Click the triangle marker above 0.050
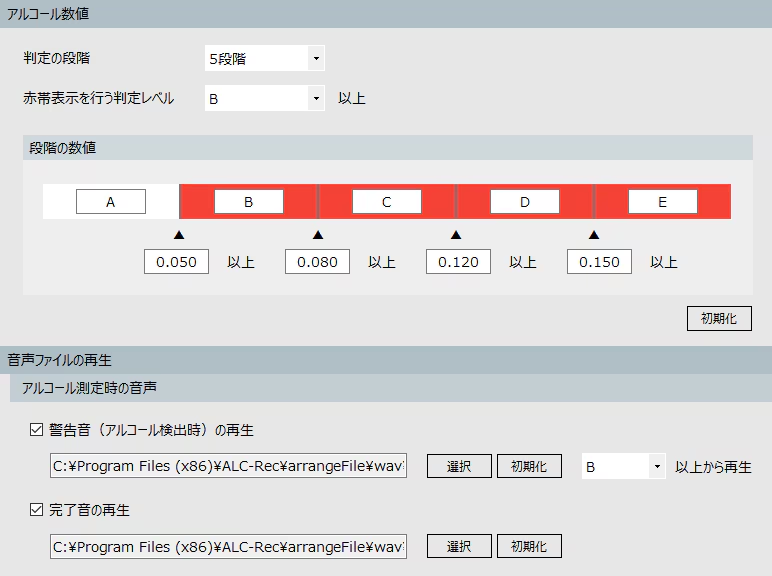 coord(179,235)
